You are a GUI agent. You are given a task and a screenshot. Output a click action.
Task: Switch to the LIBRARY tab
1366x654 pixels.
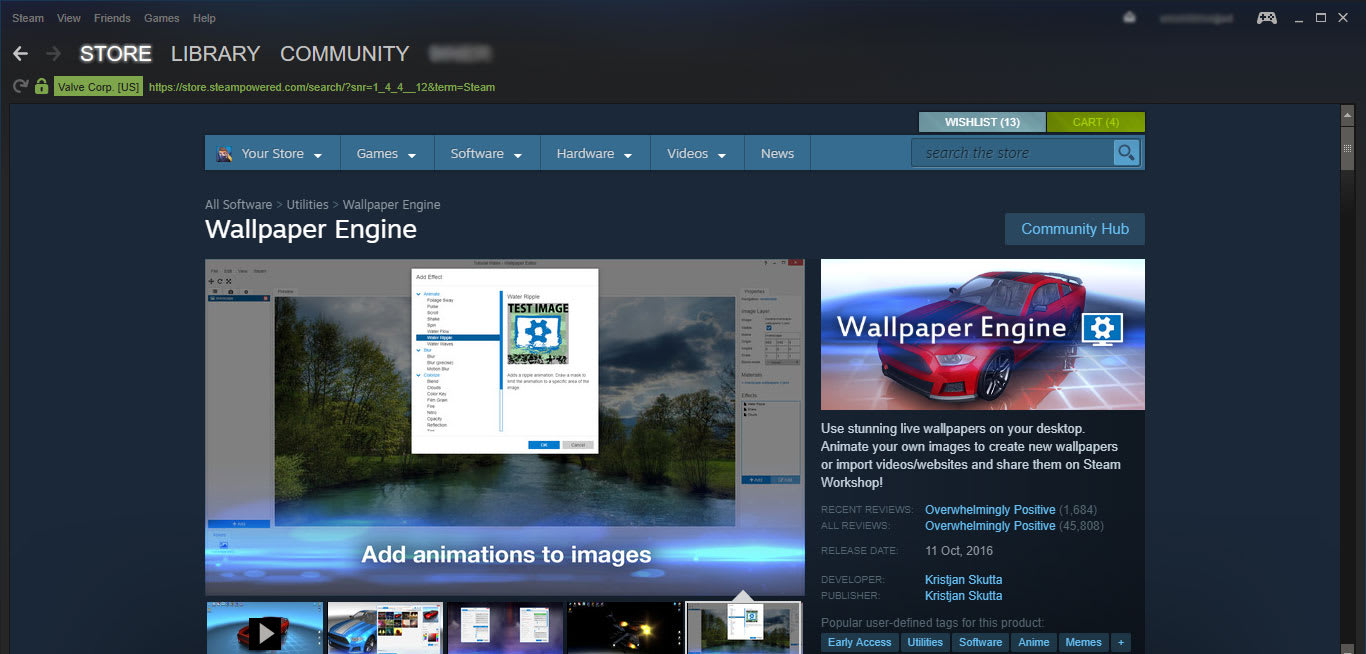214,53
